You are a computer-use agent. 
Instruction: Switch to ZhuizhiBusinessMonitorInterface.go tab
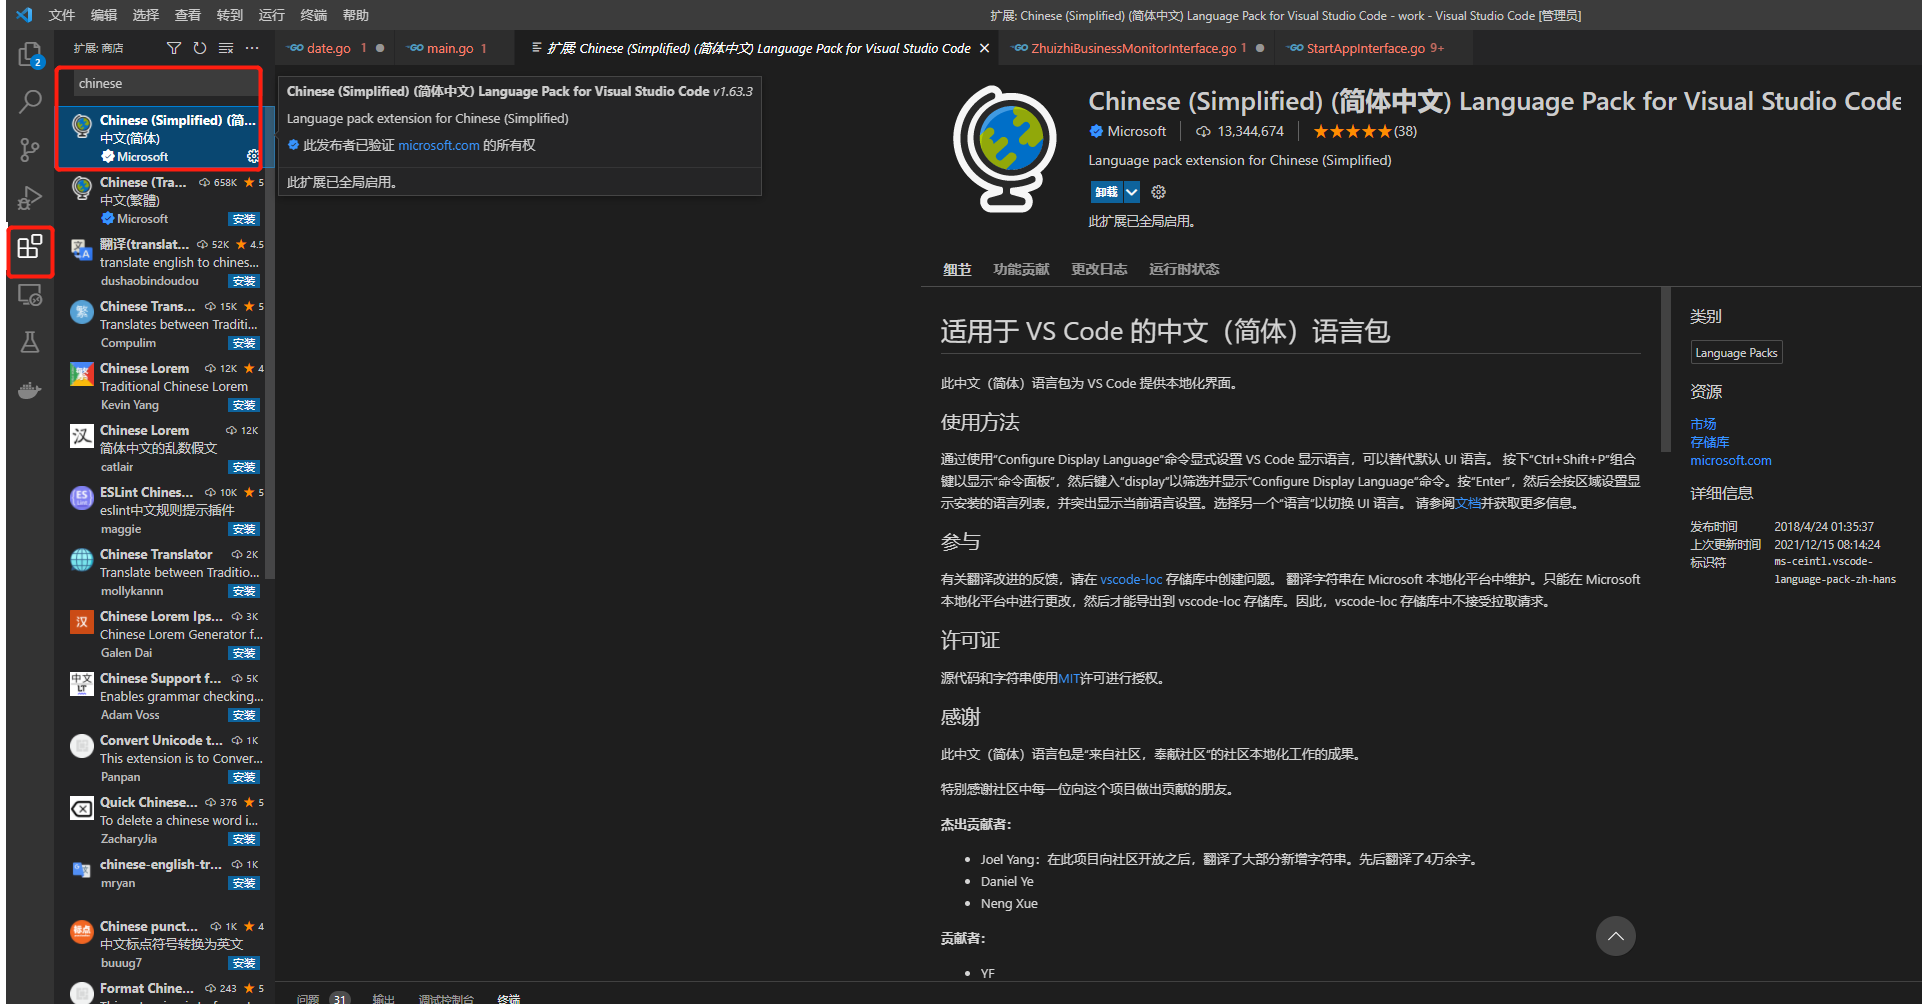1138,48
